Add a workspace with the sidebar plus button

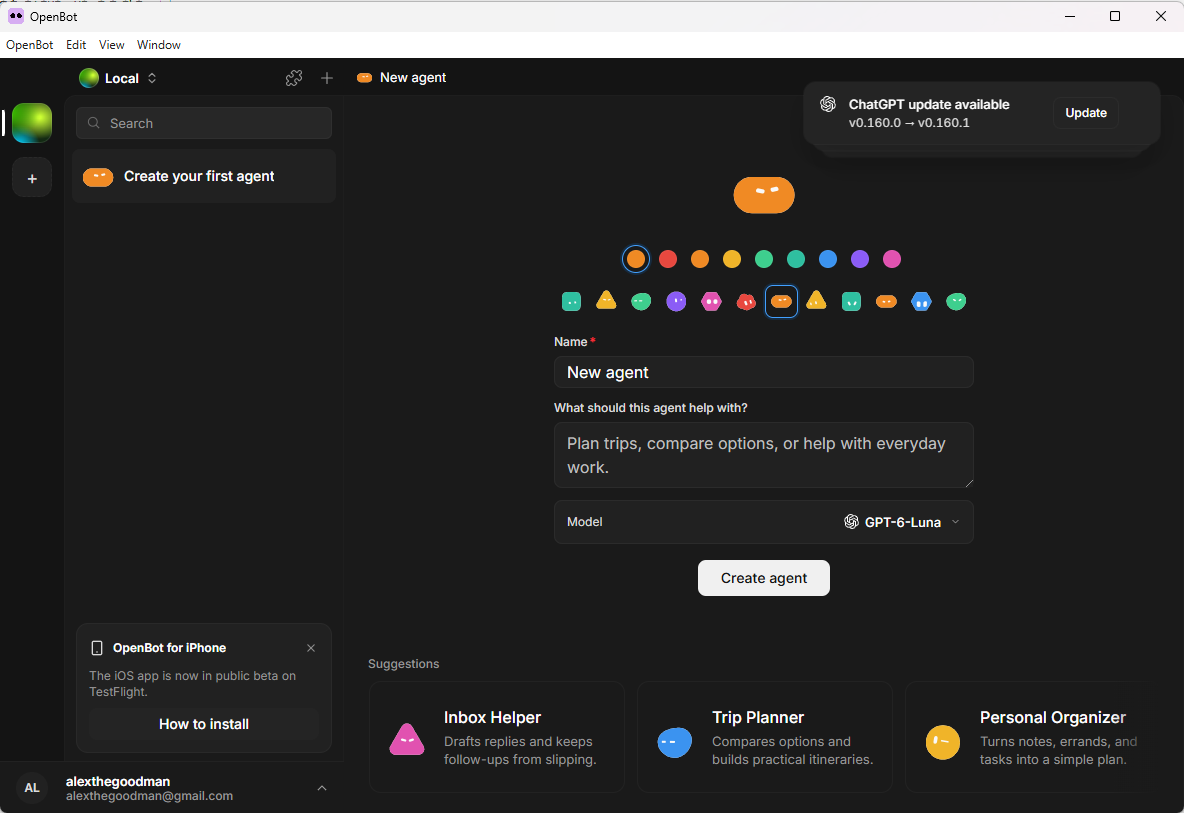tap(32, 179)
